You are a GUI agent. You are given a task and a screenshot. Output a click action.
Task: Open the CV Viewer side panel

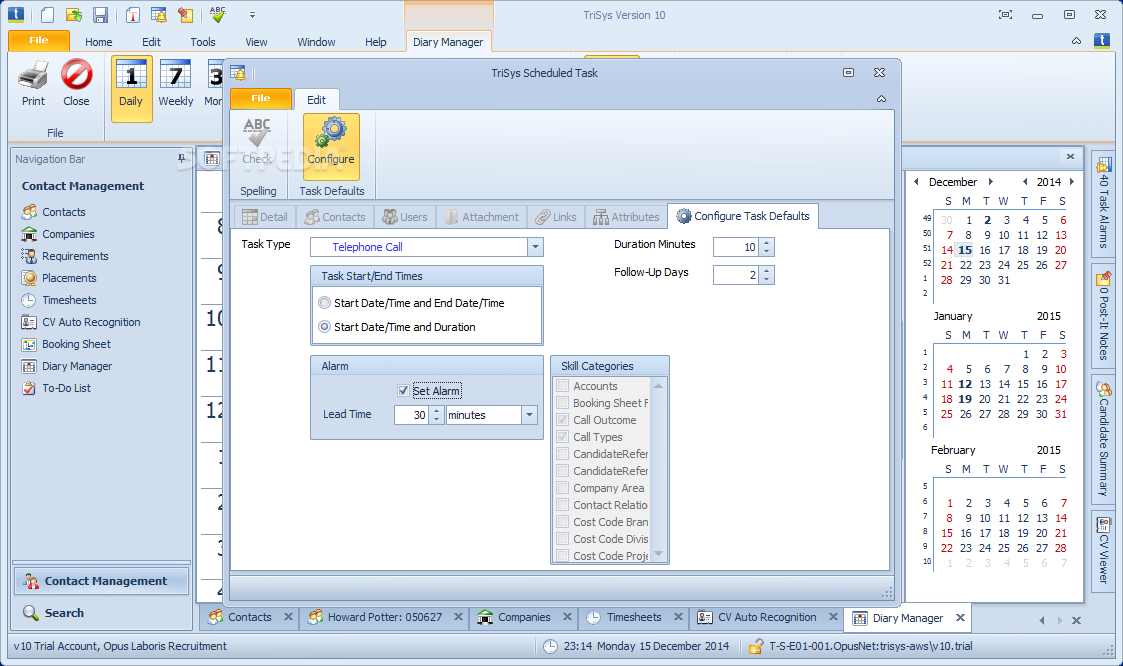pos(1104,549)
